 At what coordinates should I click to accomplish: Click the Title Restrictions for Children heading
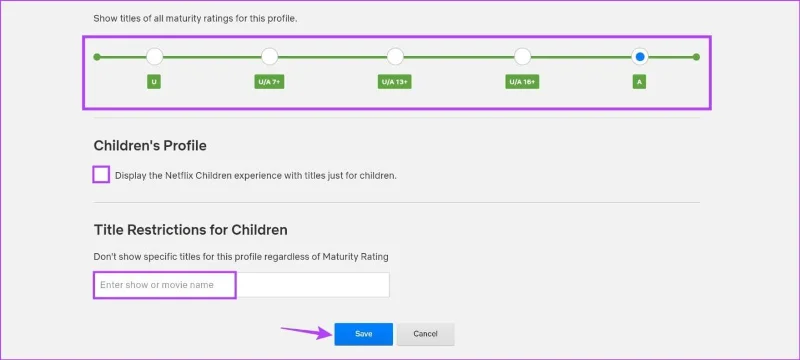[191, 230]
